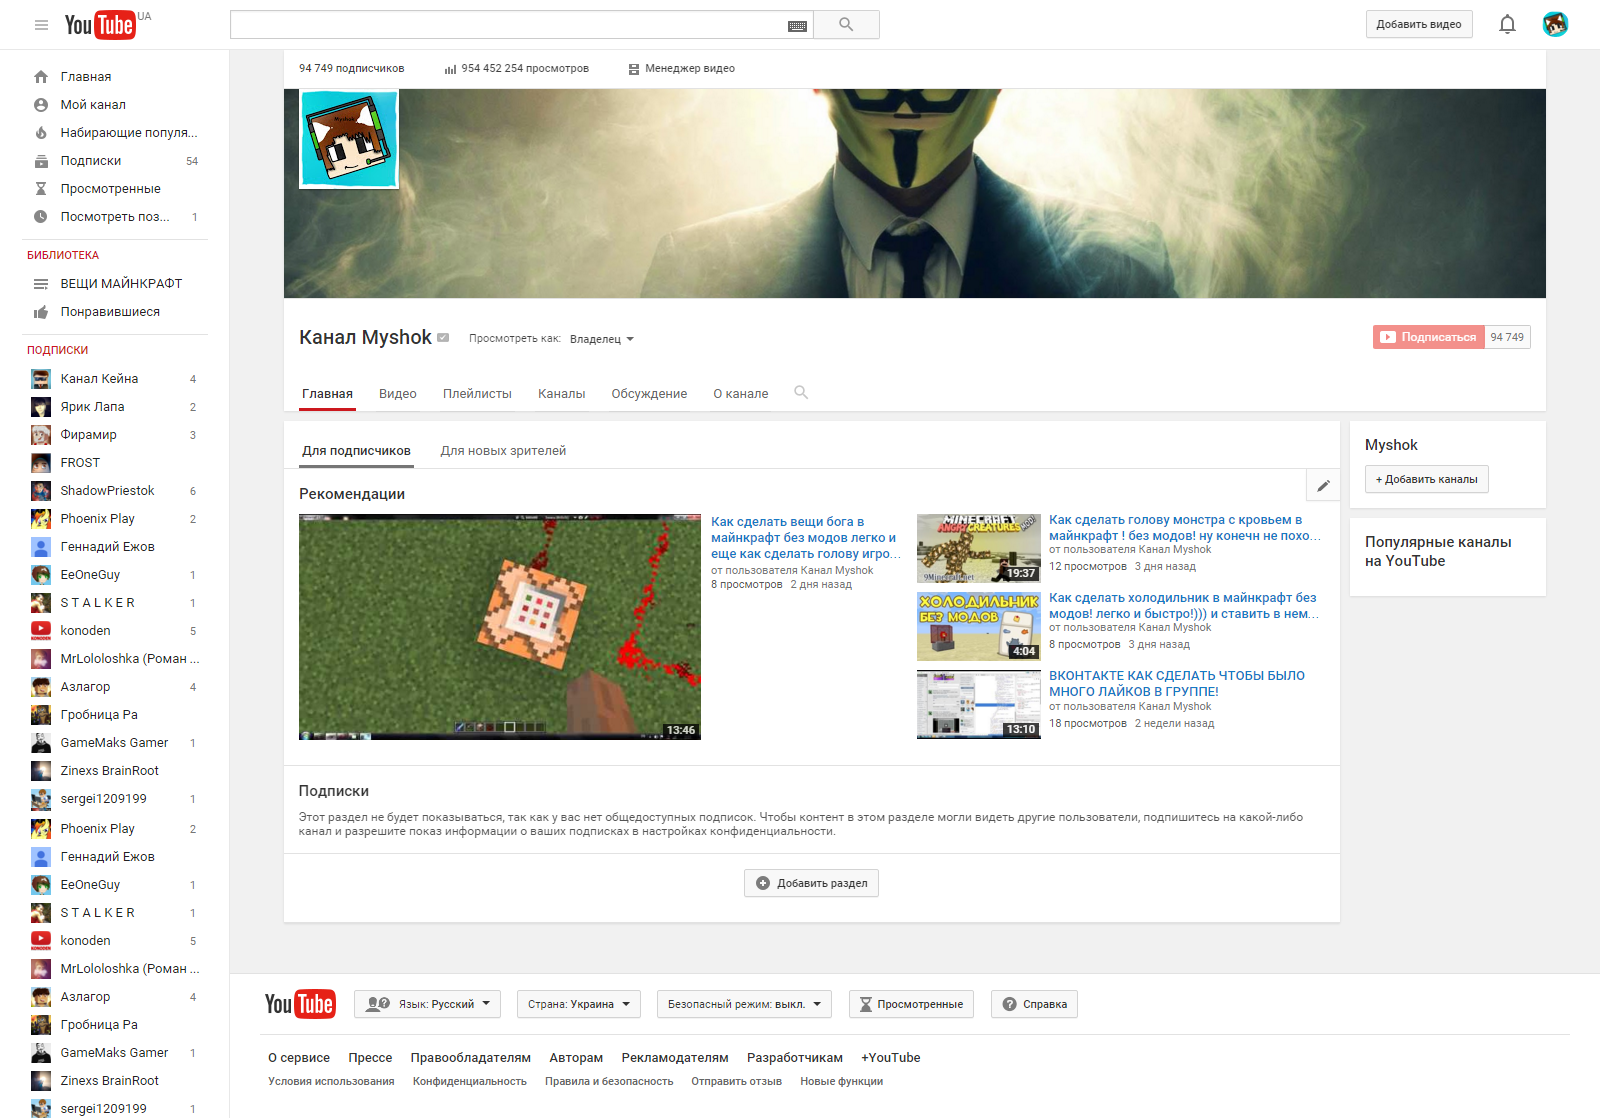Switch to the Видео tab
1600x1118 pixels.
(x=397, y=394)
